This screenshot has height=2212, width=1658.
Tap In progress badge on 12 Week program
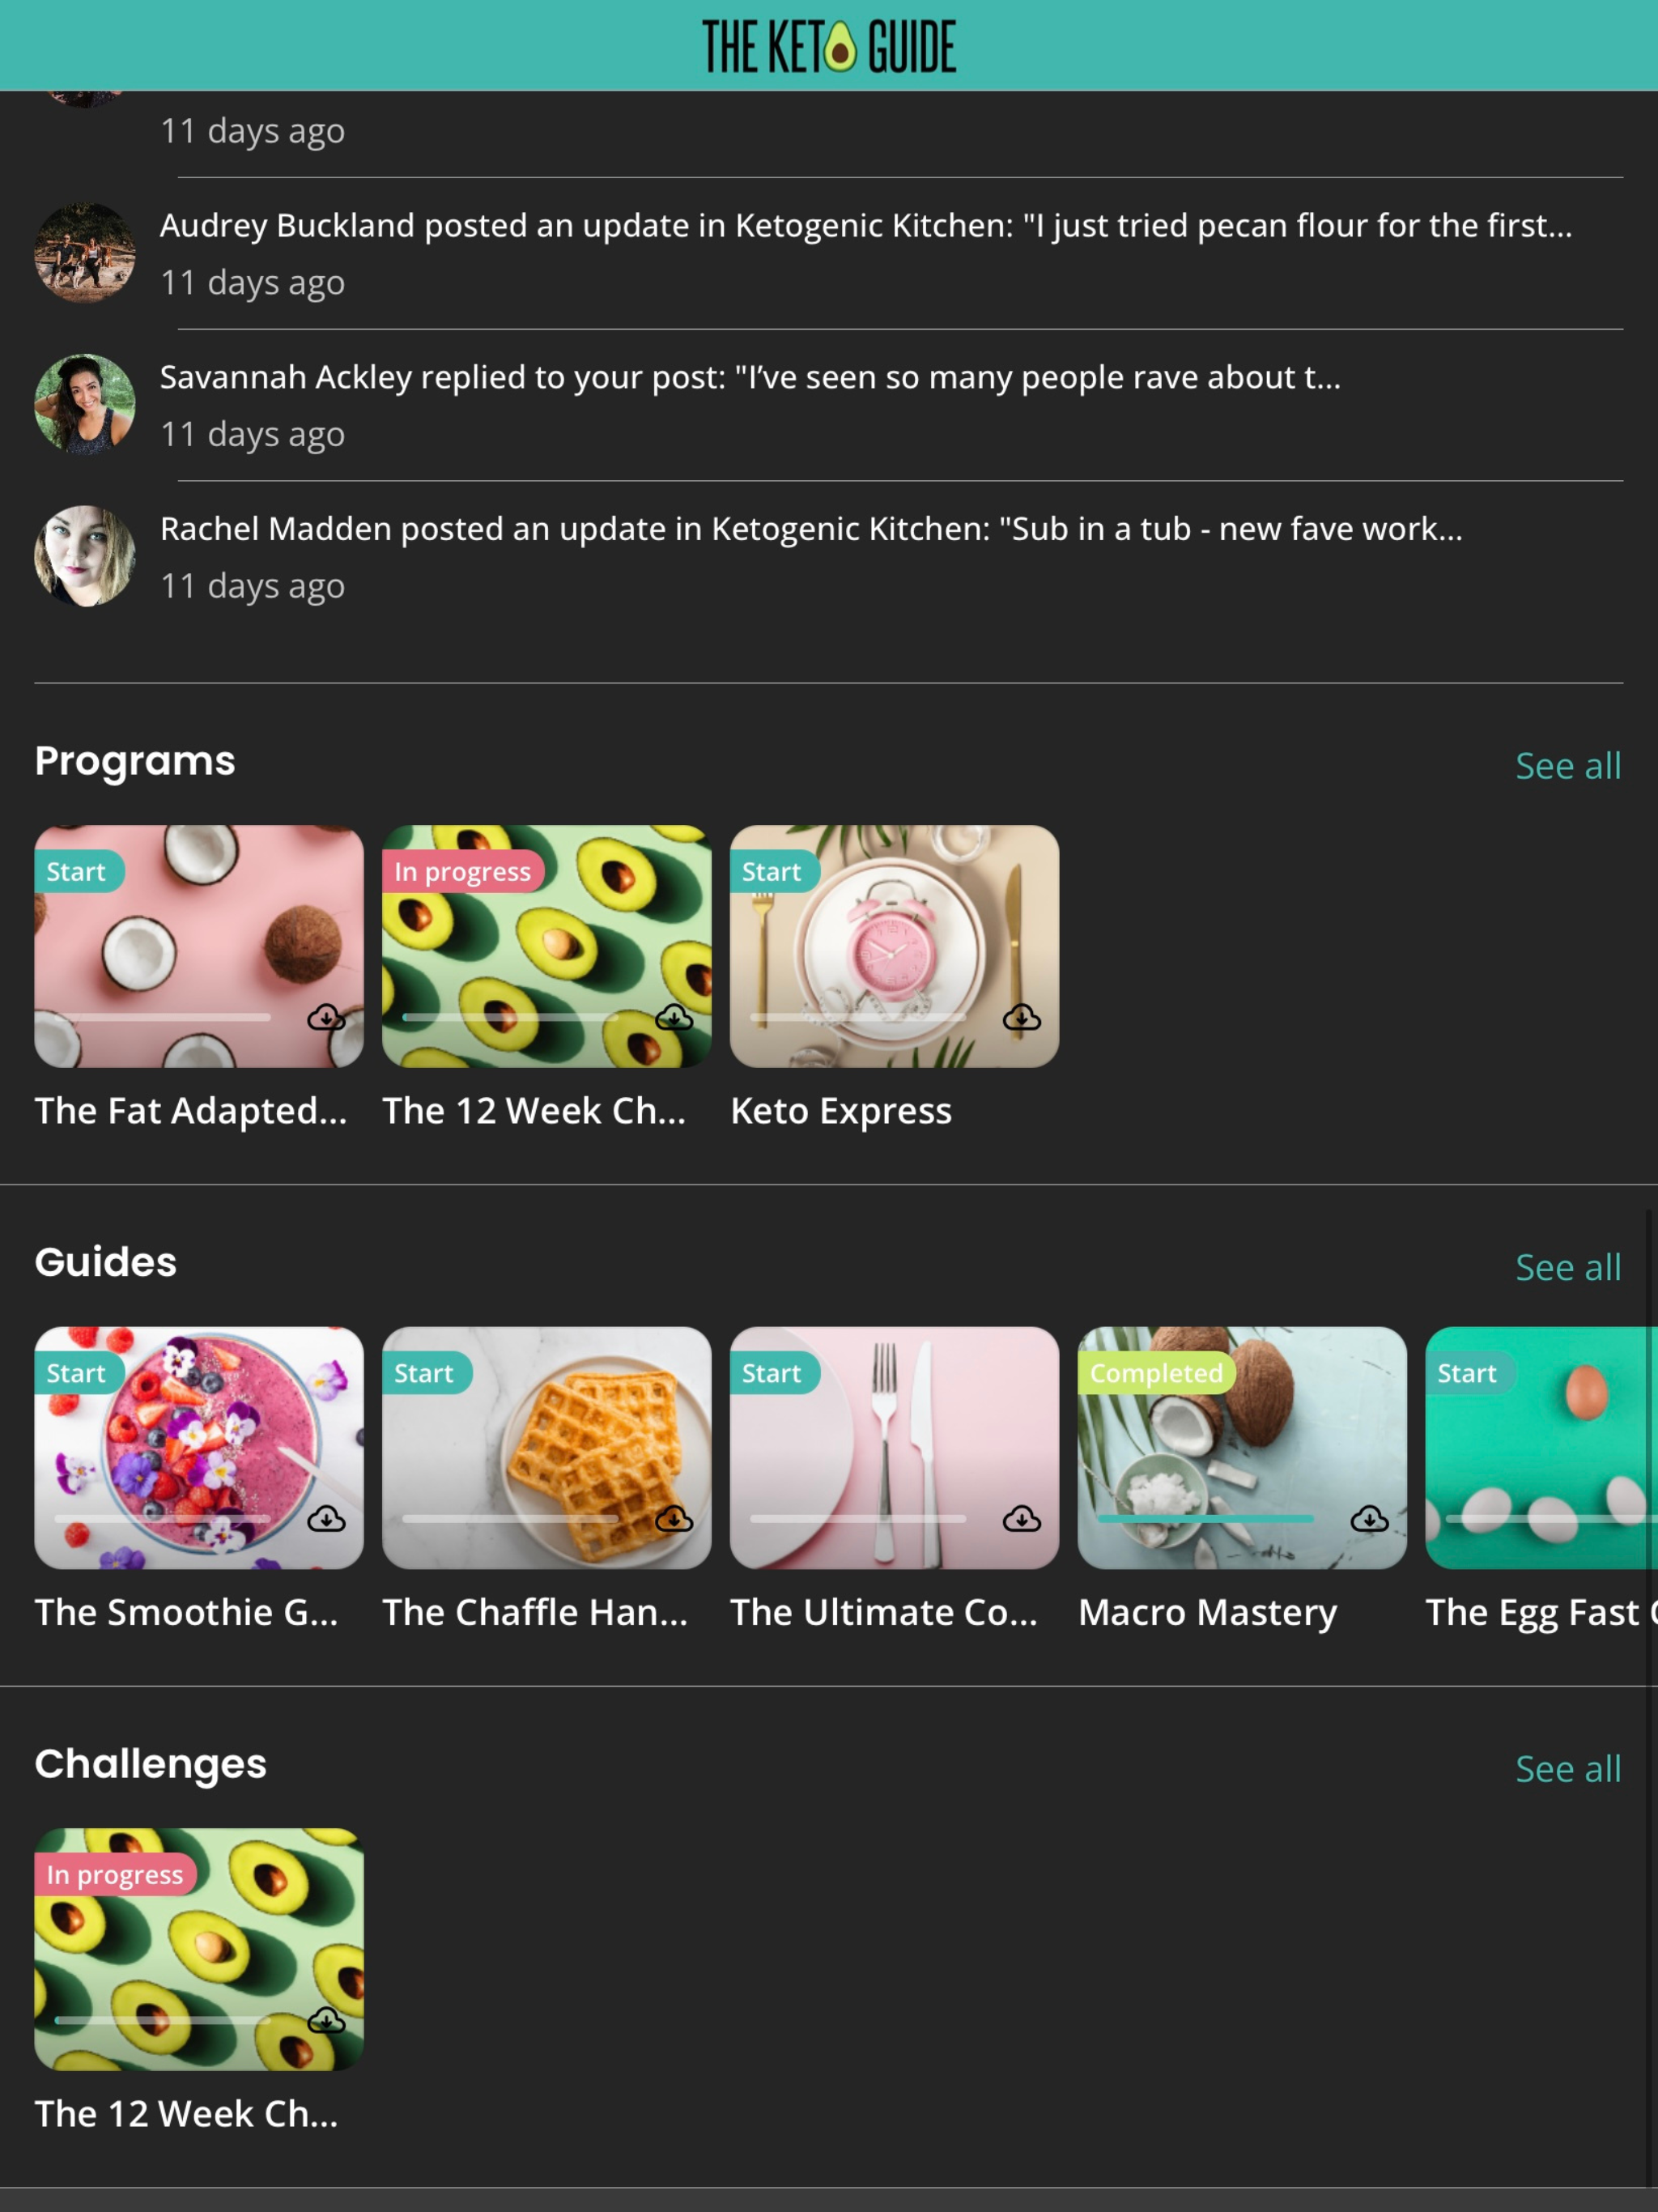coord(463,871)
